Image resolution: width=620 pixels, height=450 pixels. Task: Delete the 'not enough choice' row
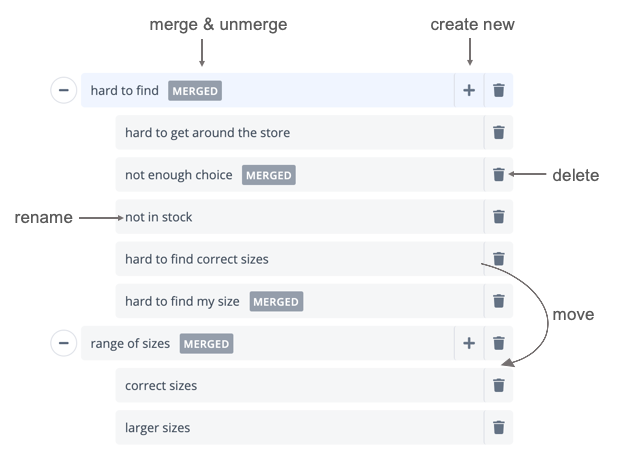click(x=499, y=175)
